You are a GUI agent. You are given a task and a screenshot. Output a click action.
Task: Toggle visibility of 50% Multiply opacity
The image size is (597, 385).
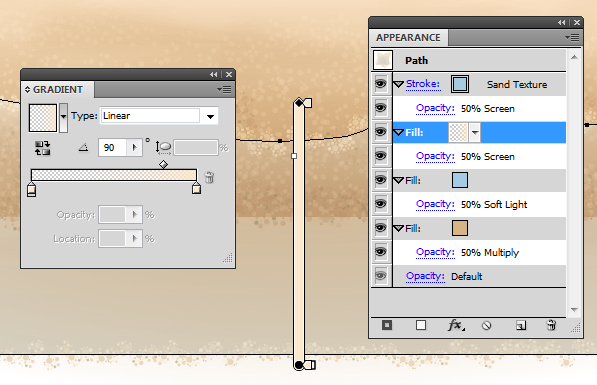coord(381,252)
